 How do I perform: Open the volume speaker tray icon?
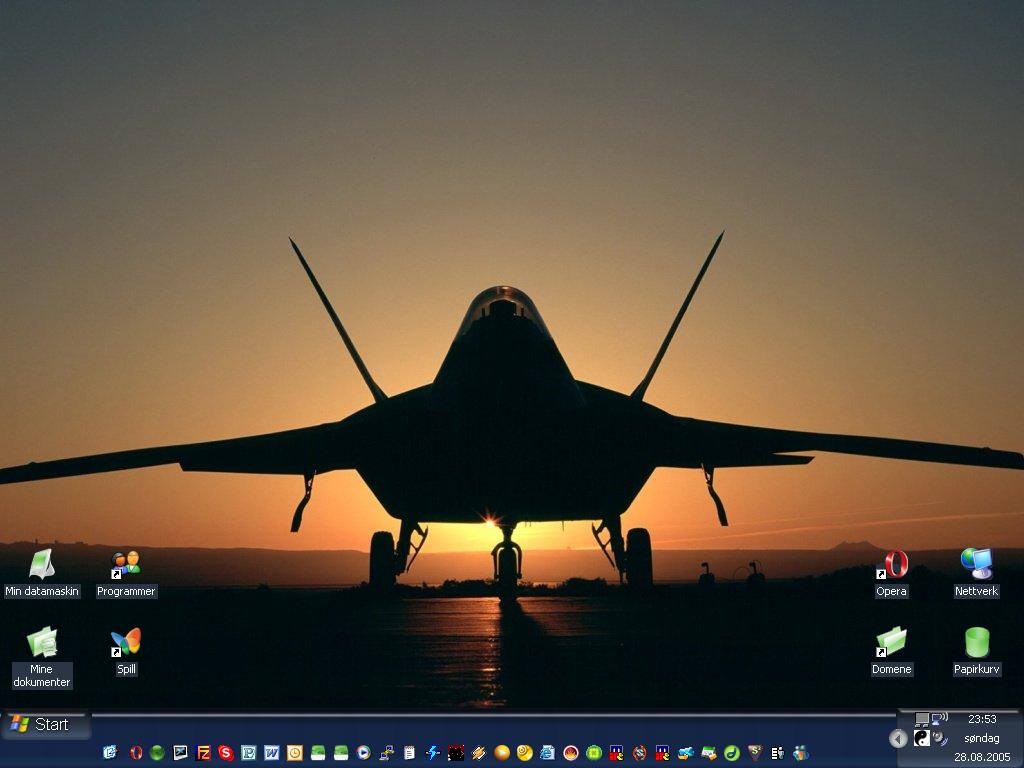point(940,738)
